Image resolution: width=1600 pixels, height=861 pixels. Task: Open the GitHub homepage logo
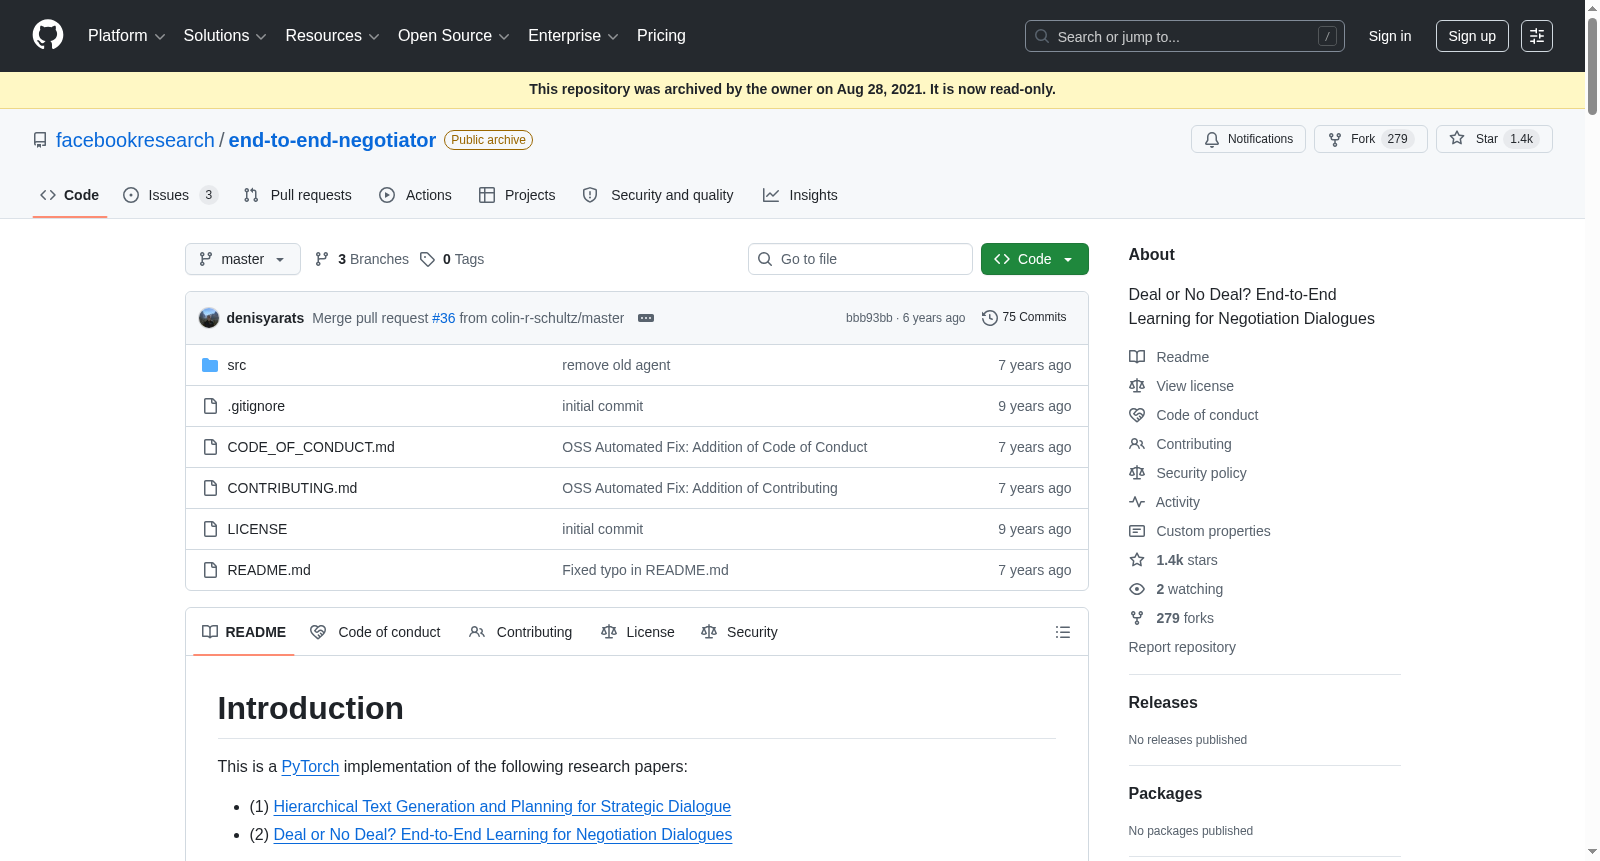click(48, 35)
